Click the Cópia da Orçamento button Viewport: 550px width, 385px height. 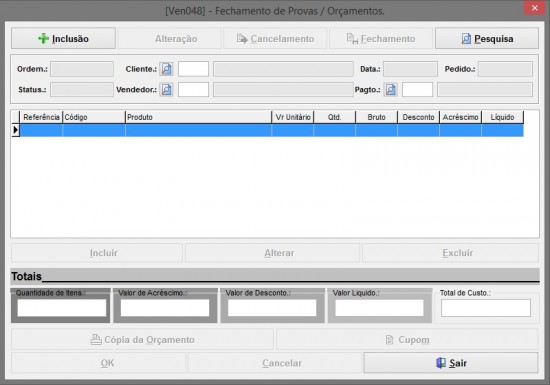click(x=142, y=339)
